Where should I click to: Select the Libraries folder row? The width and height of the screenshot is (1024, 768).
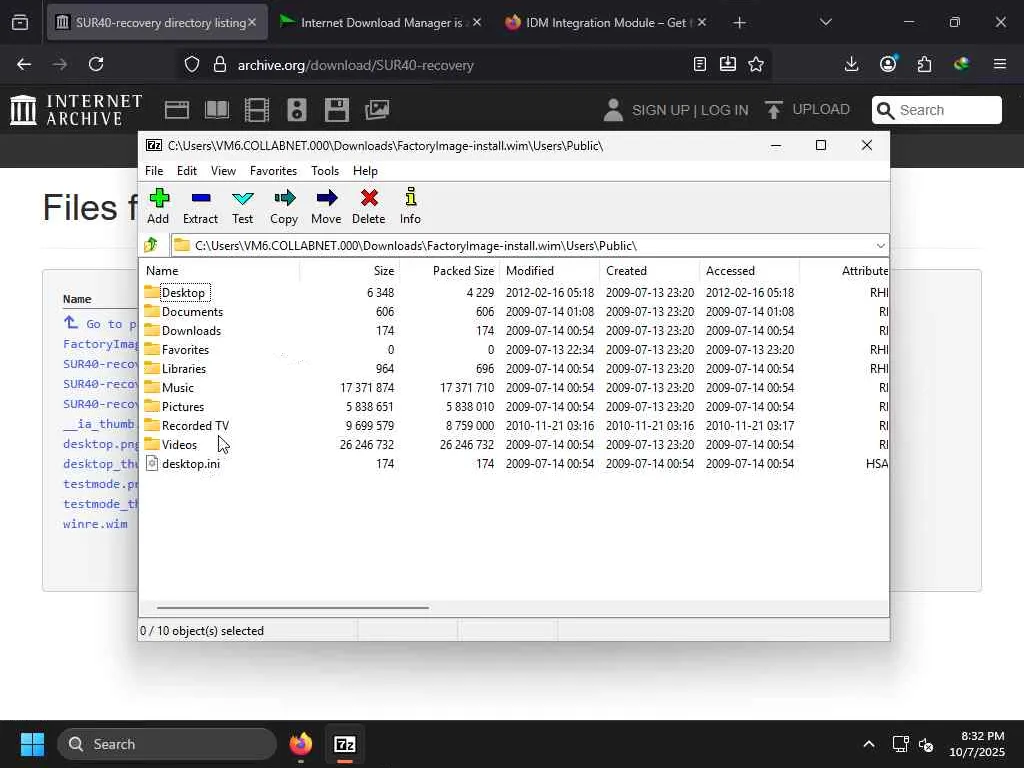(x=515, y=368)
